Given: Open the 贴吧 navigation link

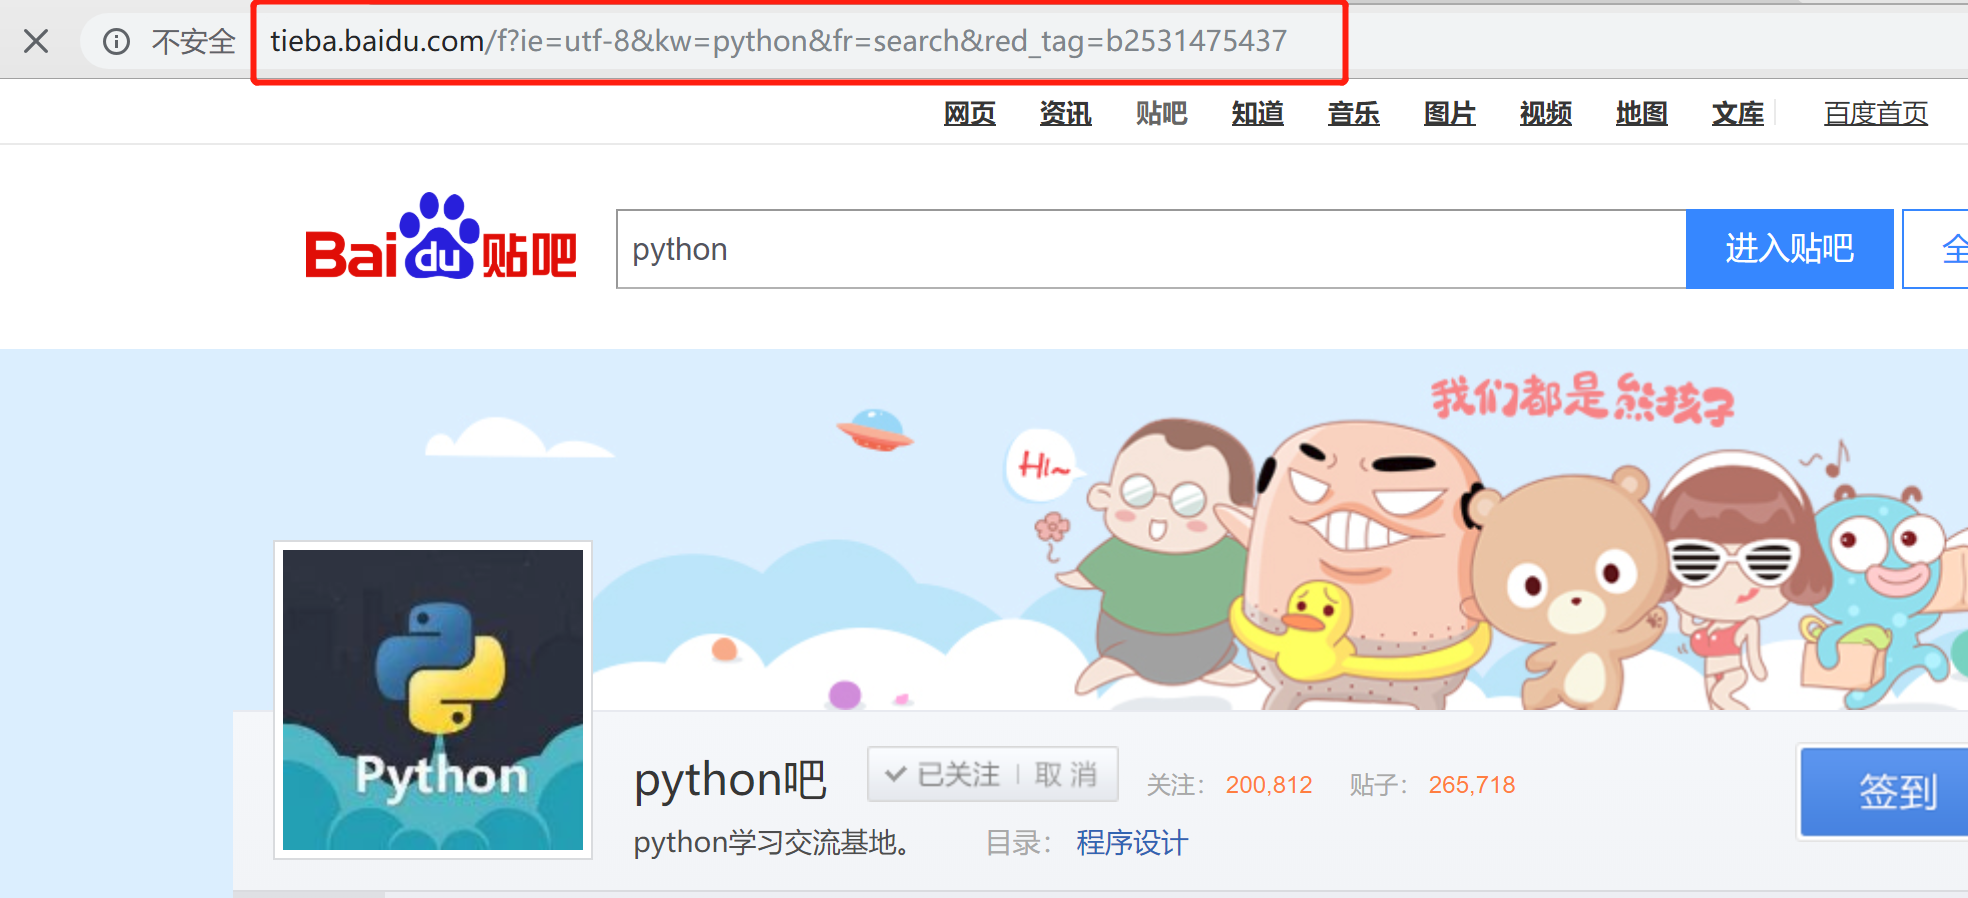Looking at the screenshot, I should 1162,114.
